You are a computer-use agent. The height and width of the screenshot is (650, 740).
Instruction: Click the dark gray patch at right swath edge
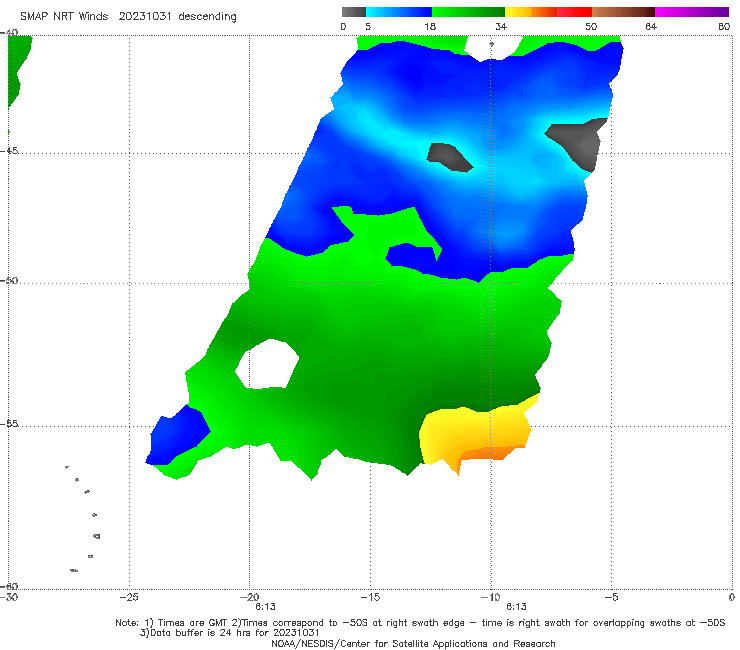pos(580,143)
